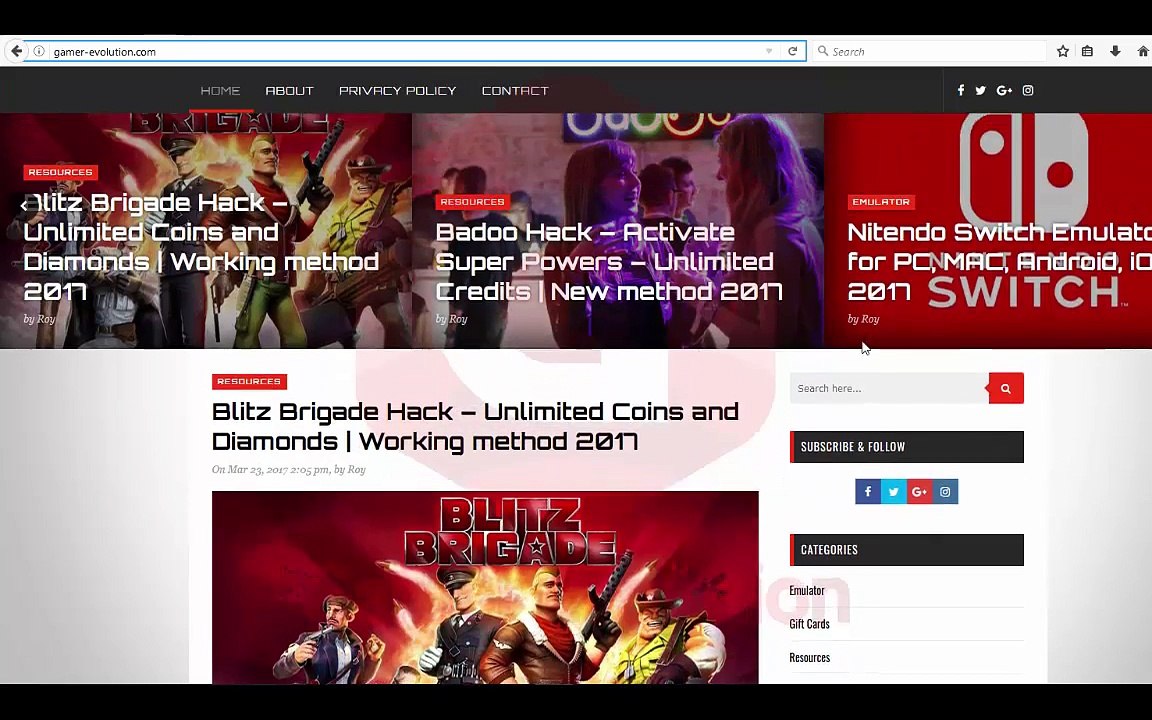Viewport: 1152px width, 720px height.
Task: Open the PRIVACY POLICY menu item
Action: (x=397, y=90)
